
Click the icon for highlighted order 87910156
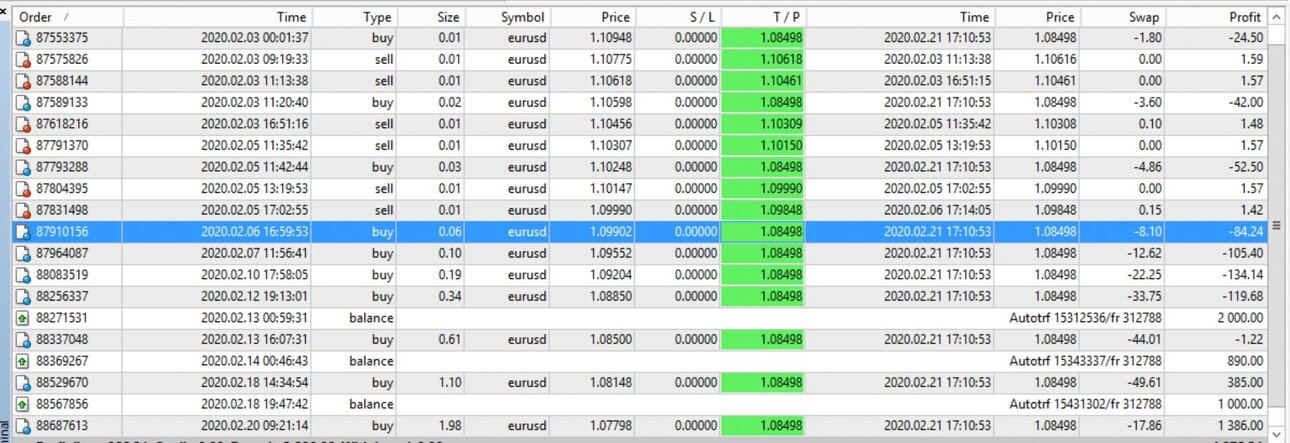click(x=23, y=232)
